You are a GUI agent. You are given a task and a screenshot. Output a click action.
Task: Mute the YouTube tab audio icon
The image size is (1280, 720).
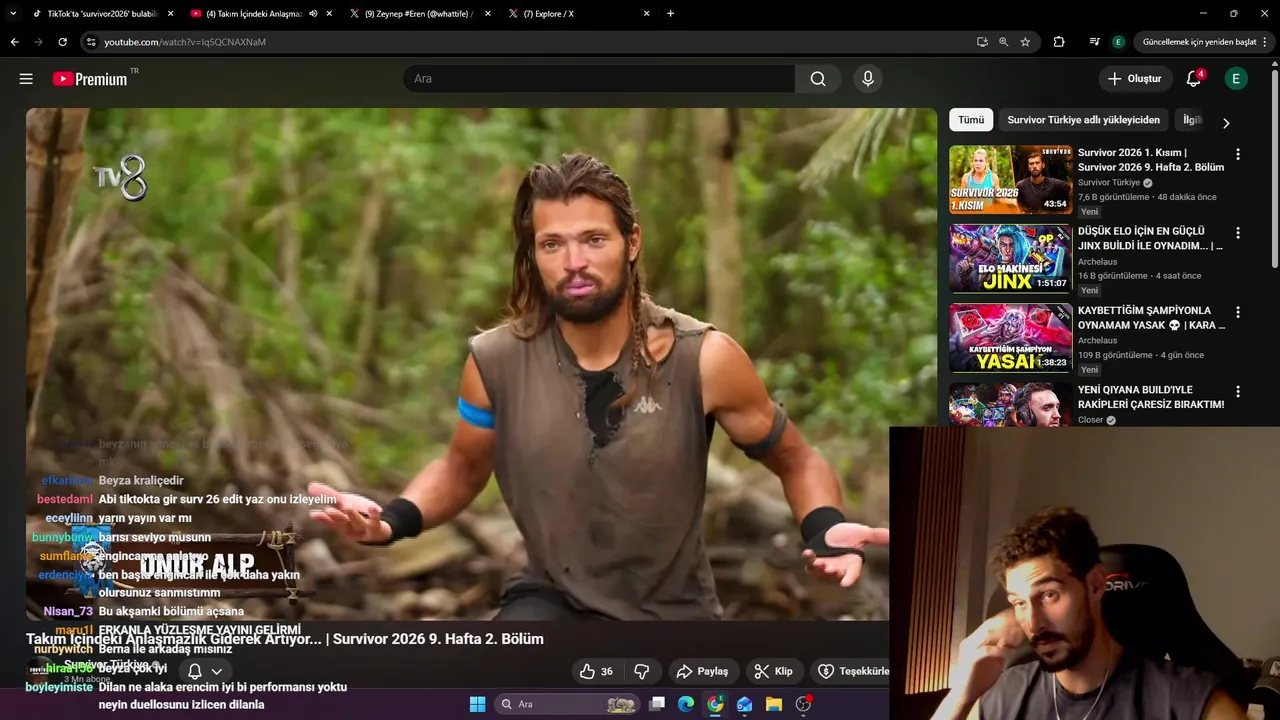313,14
